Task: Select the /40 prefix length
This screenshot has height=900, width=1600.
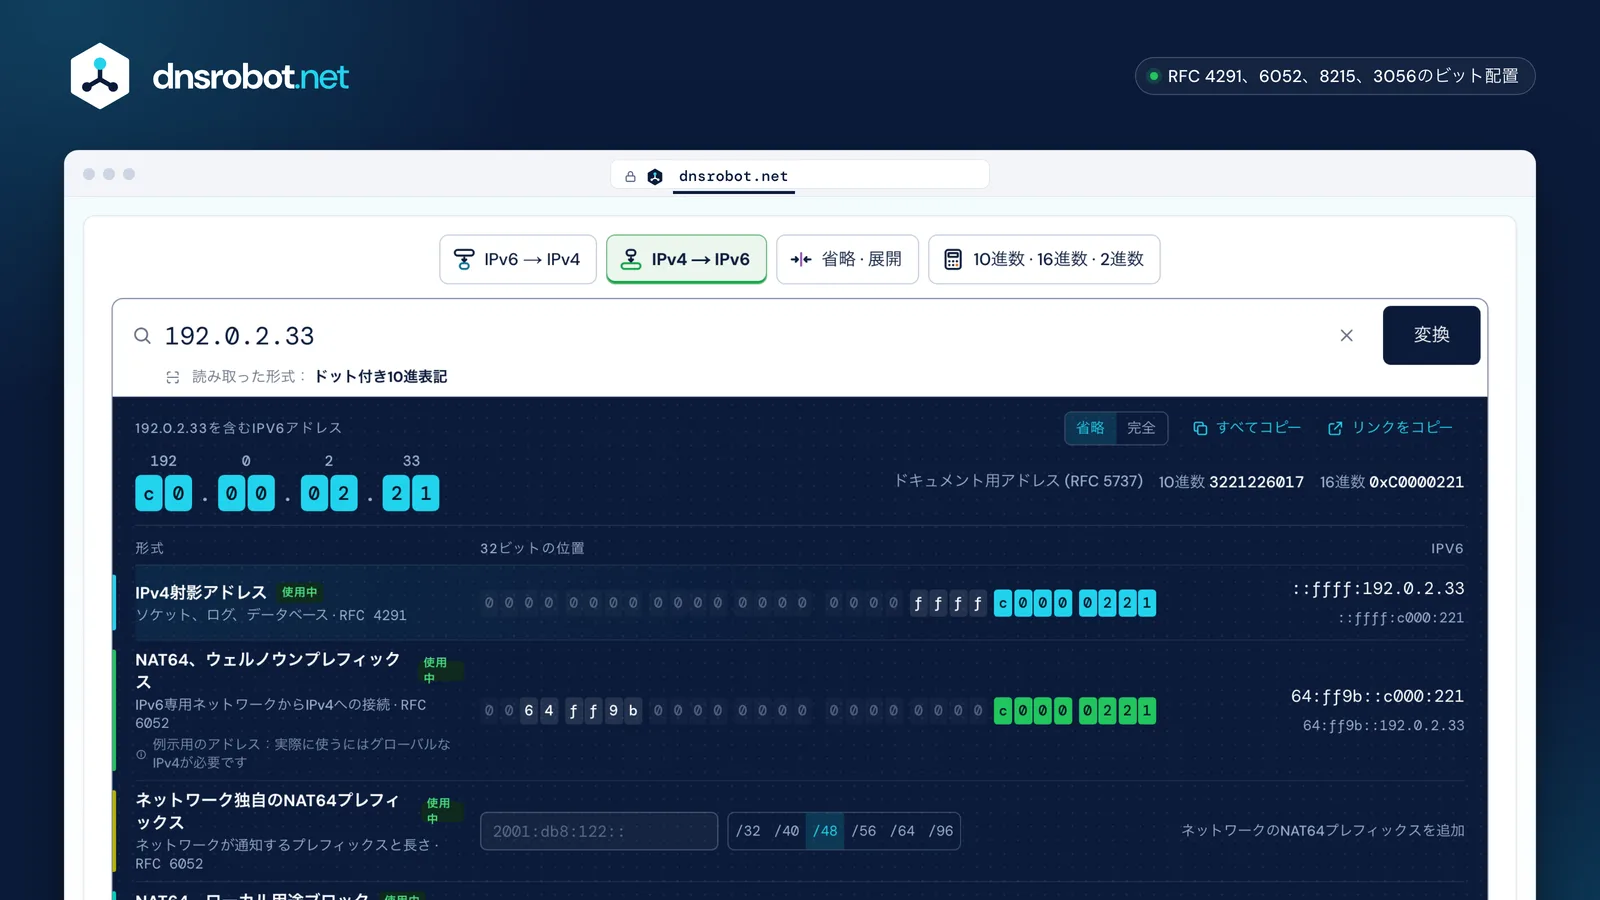Action: click(787, 831)
